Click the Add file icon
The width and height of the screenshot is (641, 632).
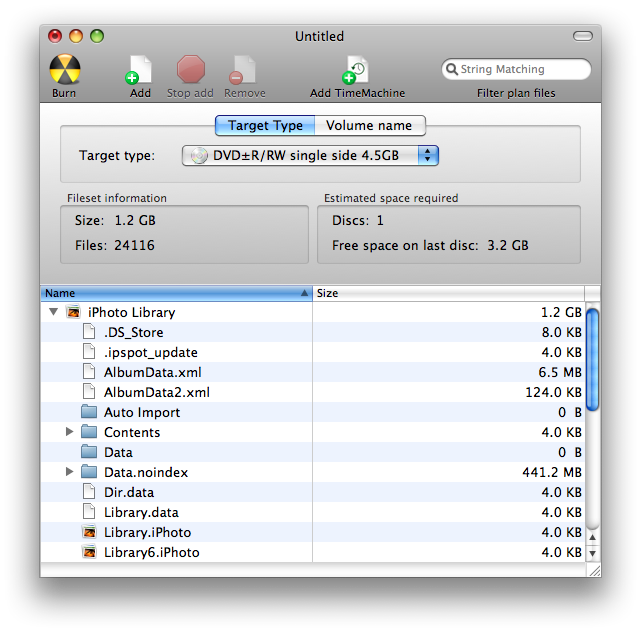[139, 69]
